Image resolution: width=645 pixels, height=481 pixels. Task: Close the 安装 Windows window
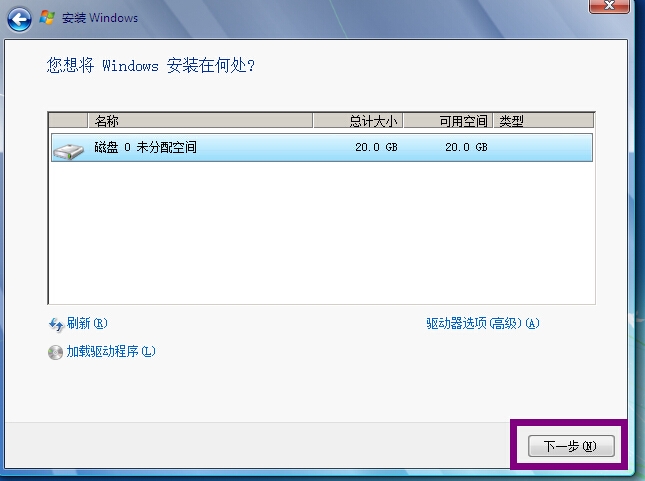tap(609, 6)
